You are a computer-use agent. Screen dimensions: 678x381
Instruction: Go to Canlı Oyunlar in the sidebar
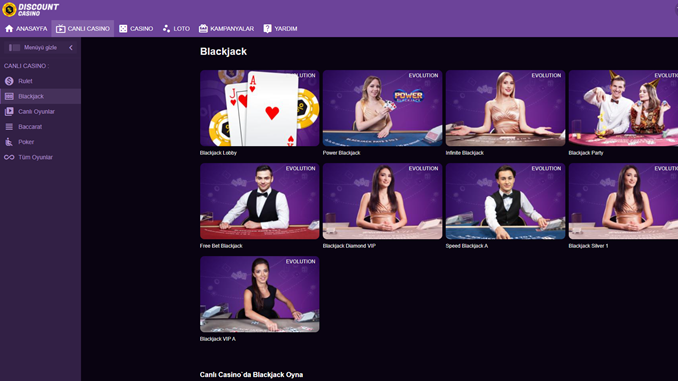point(40,112)
